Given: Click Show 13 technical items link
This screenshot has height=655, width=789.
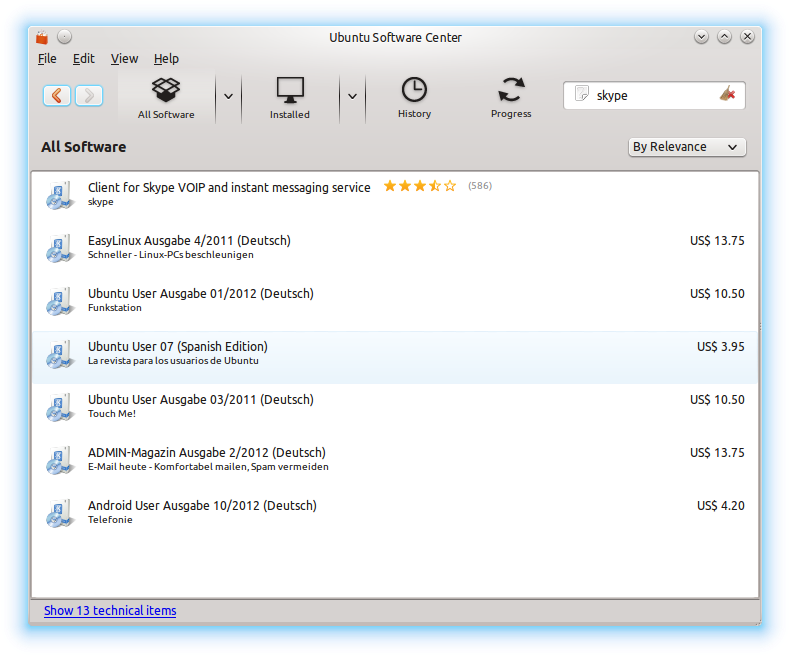Looking at the screenshot, I should [110, 610].
